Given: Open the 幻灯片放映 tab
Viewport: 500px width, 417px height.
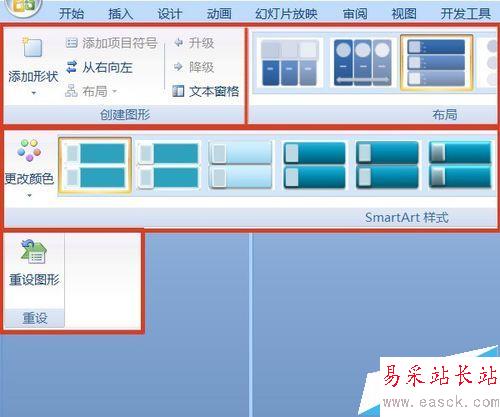Looking at the screenshot, I should click(286, 14).
